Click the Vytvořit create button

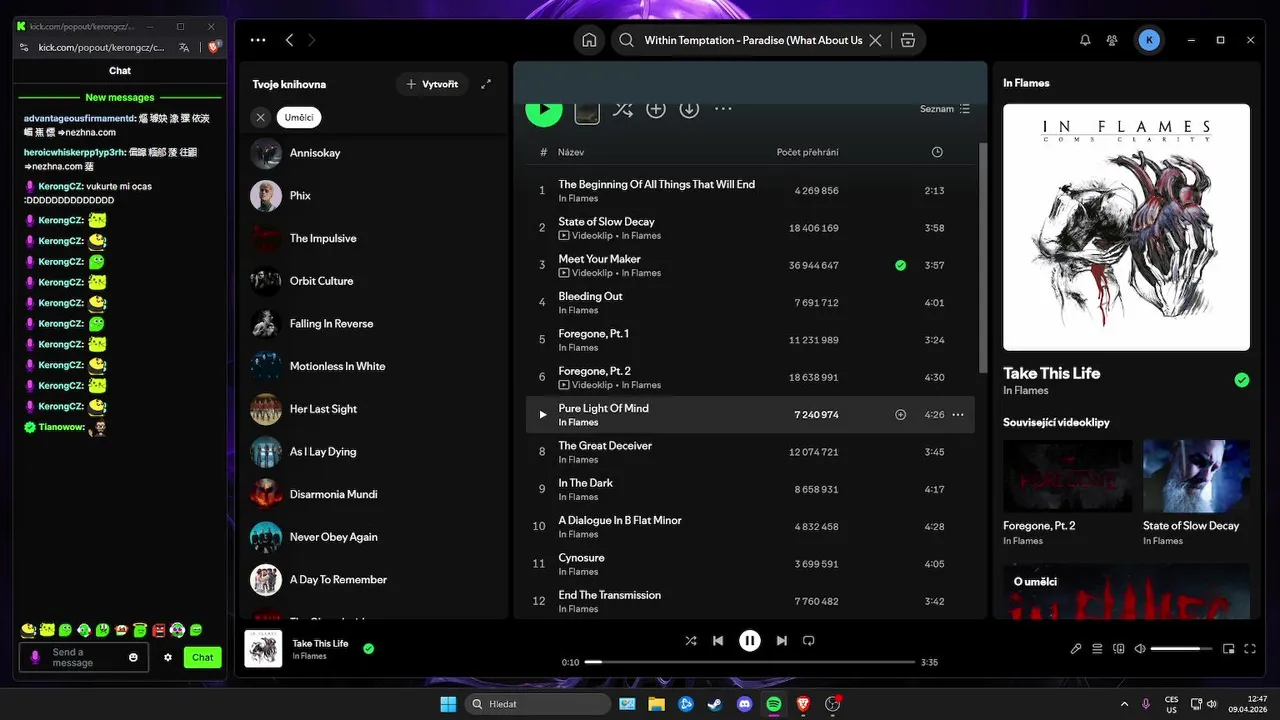[432, 84]
